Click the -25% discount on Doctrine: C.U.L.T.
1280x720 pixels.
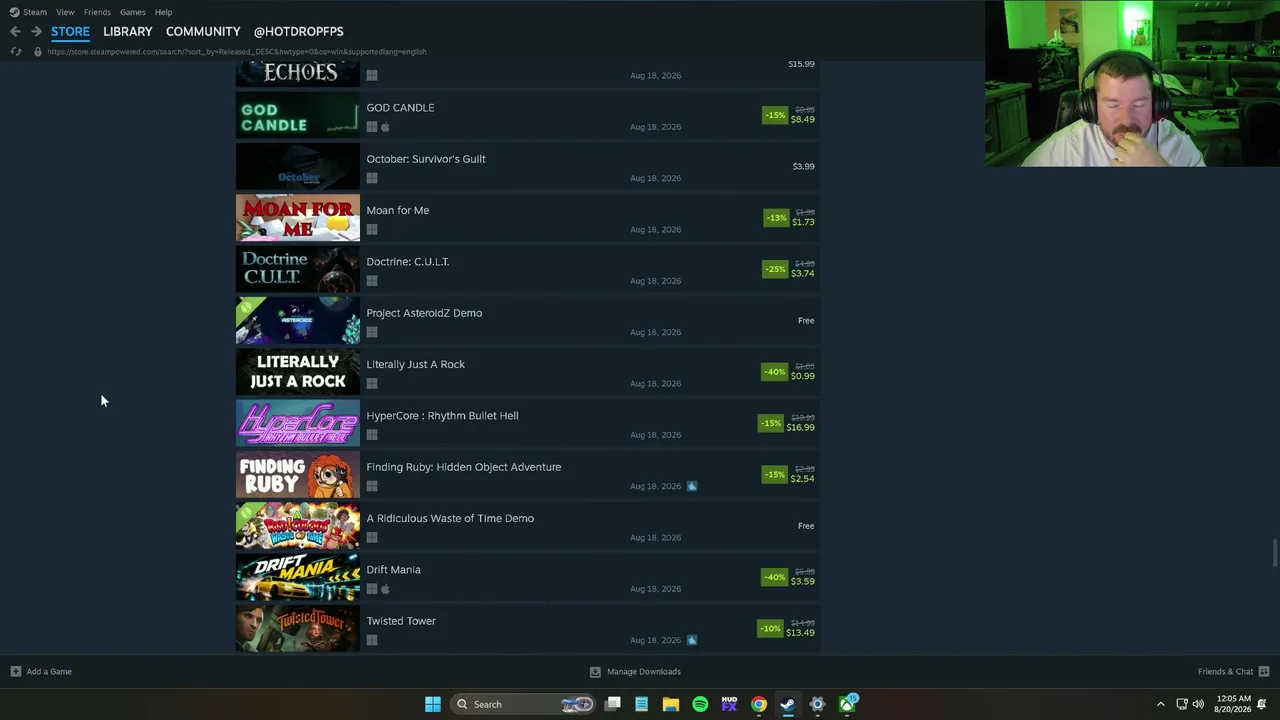(774, 269)
